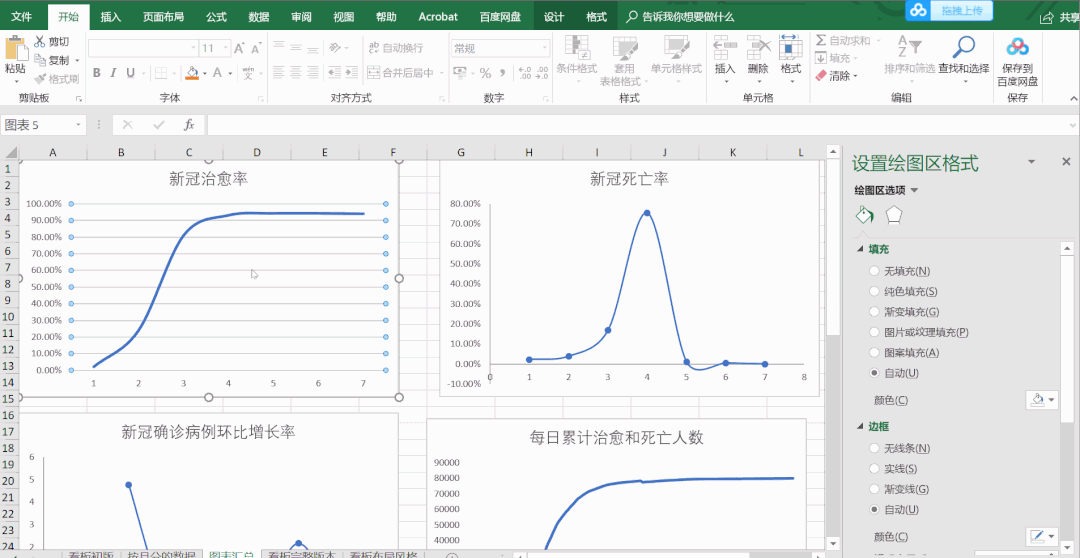Switch to the 按月份的数据 sheet tab
The image size is (1080, 558).
(161, 555)
